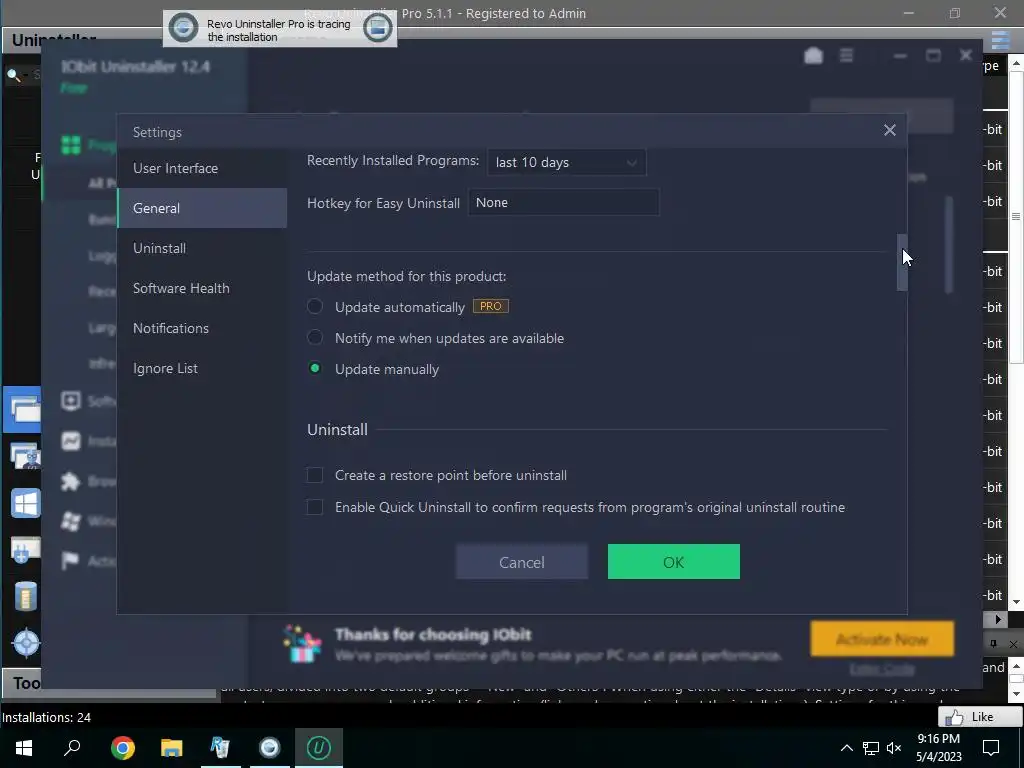Click the Enter Code link under Activate Now
Viewport: 1024px width, 768px height.
click(x=882, y=669)
